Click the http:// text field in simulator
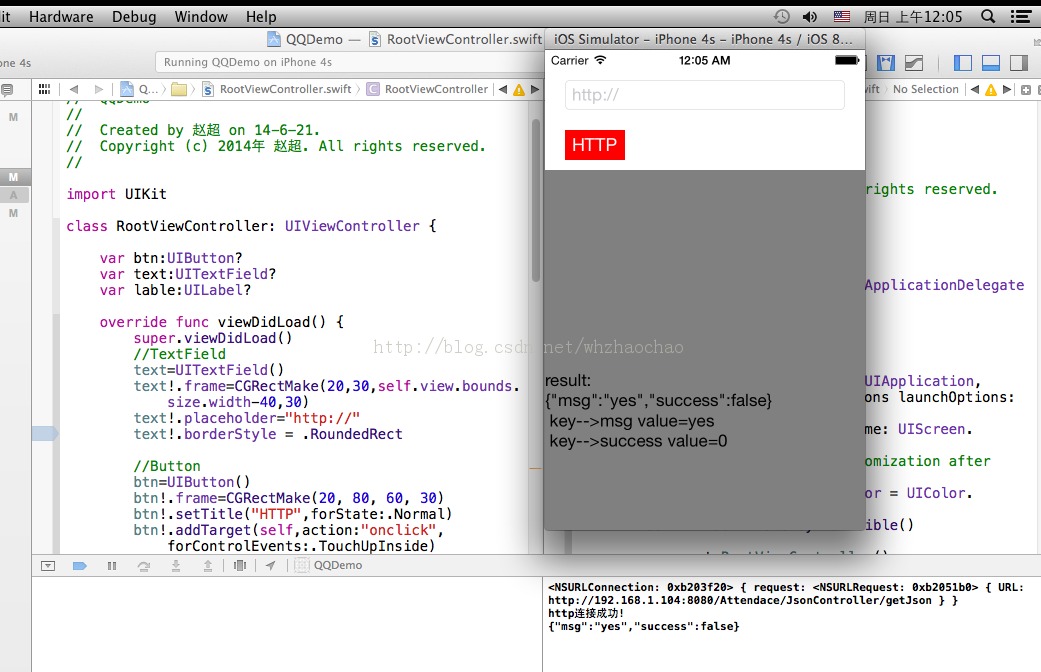 [x=704, y=95]
